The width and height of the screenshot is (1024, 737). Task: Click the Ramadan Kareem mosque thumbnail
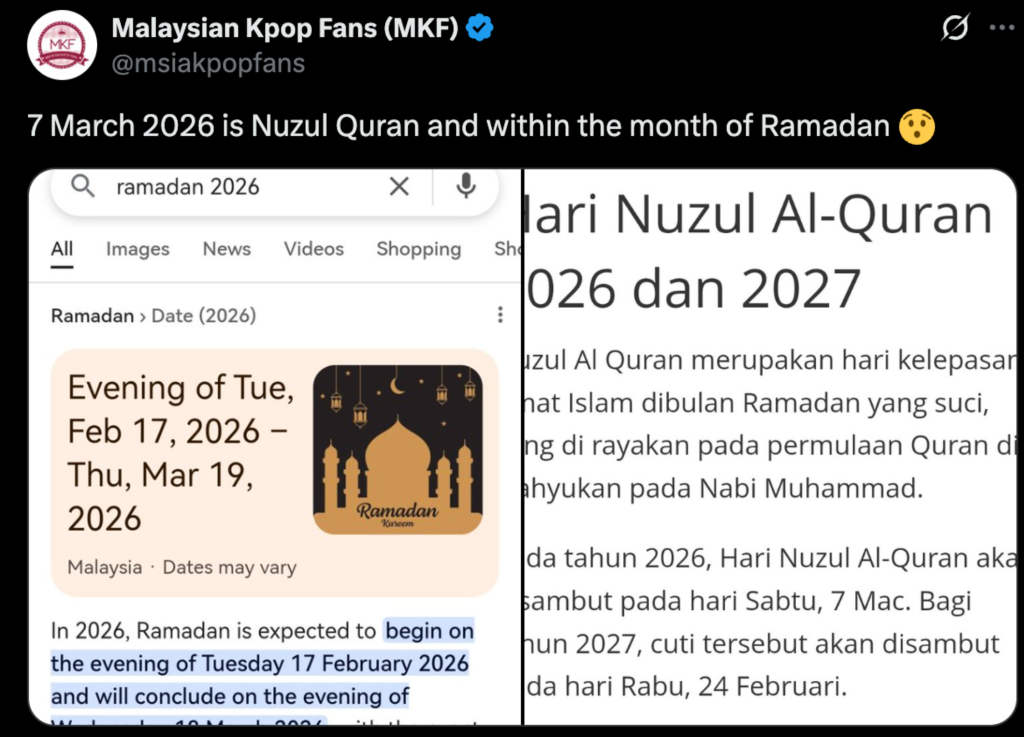[x=398, y=449]
